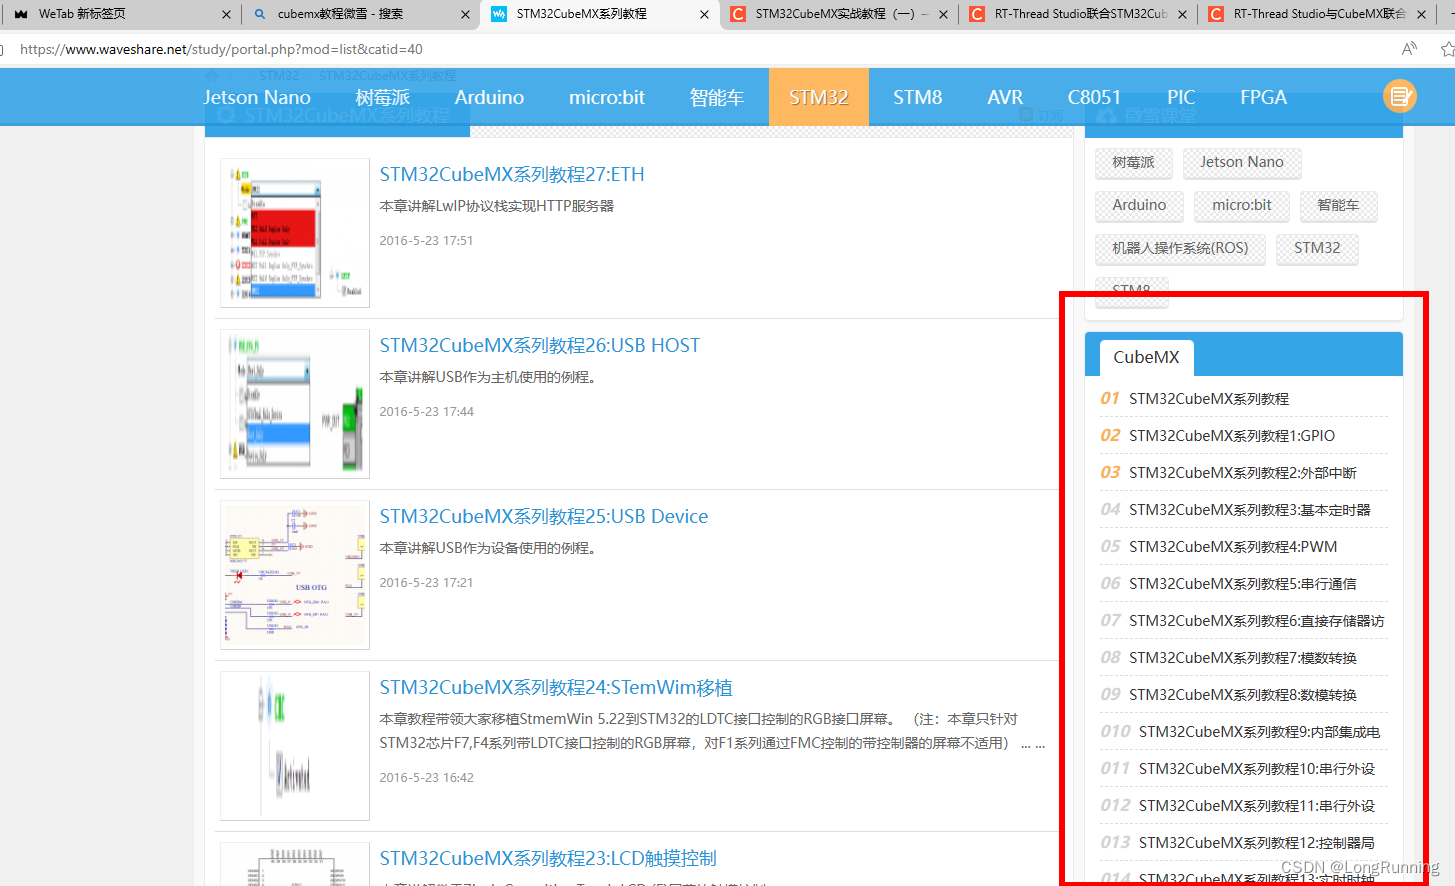Click the 微雪课堂 cloud logo icon

point(1106,114)
